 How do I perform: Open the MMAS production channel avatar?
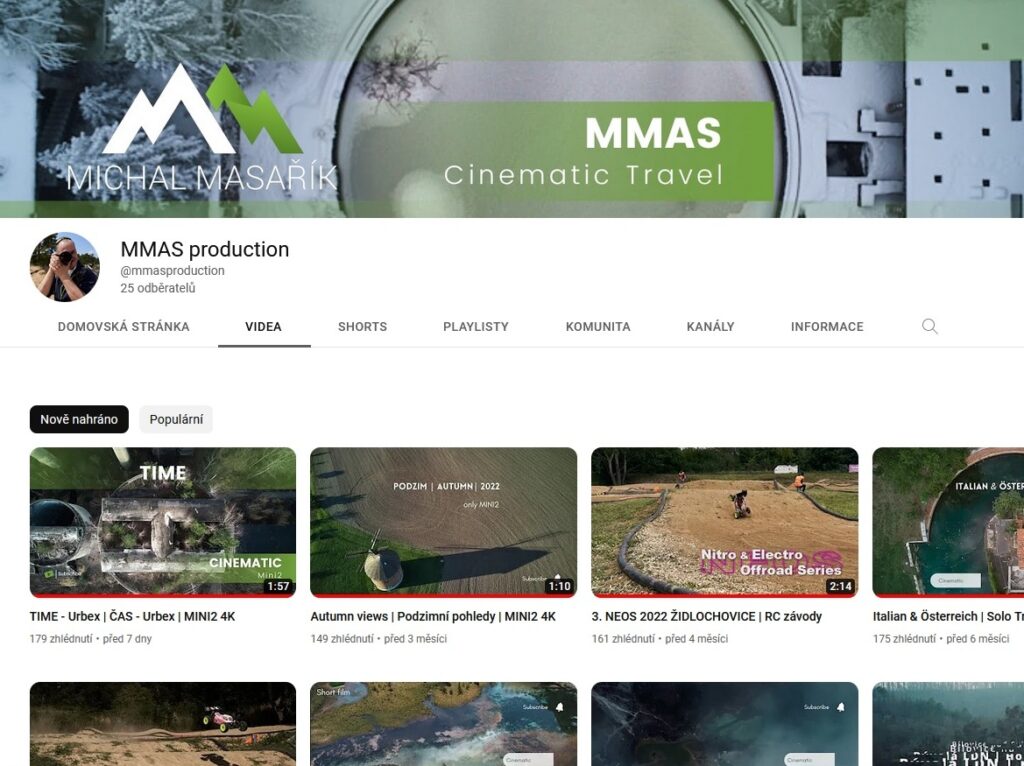[x=65, y=267]
